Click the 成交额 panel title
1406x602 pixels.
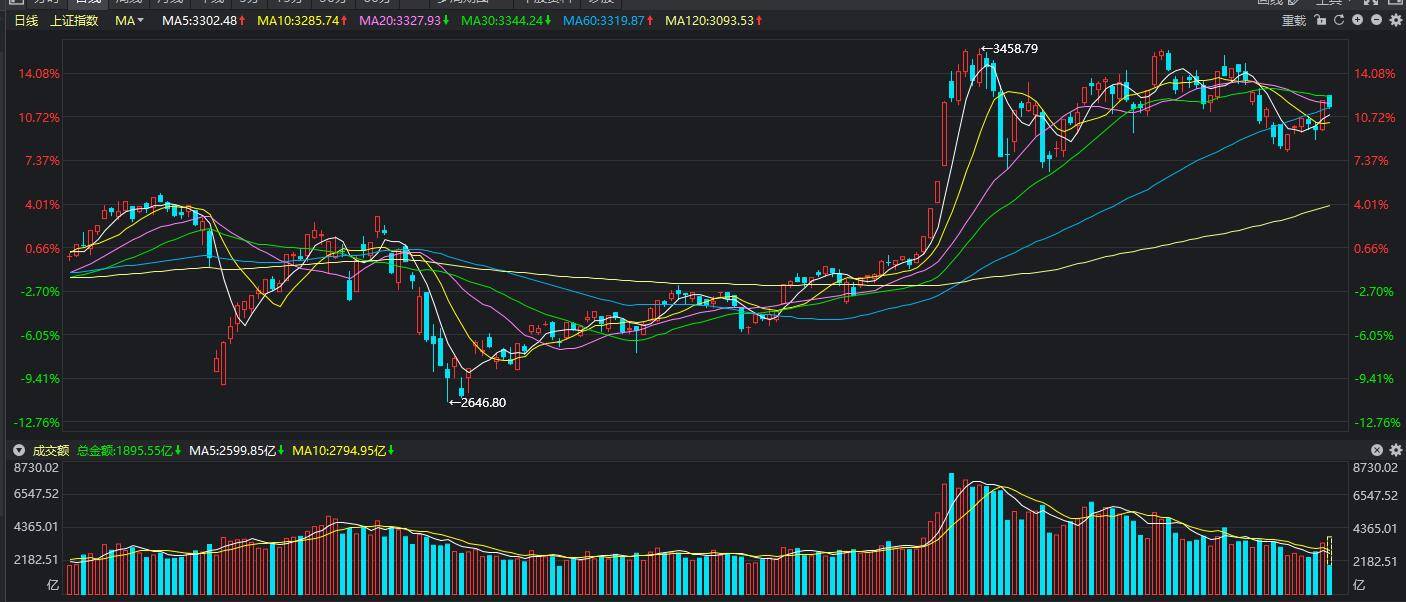51,451
